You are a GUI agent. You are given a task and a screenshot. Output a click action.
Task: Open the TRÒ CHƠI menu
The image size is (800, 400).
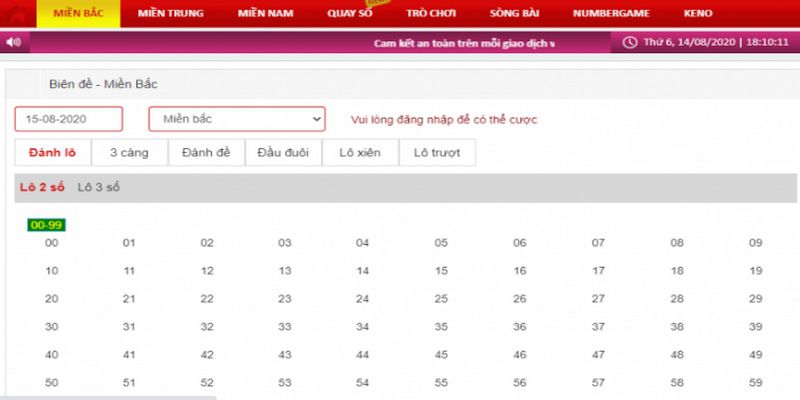point(431,14)
